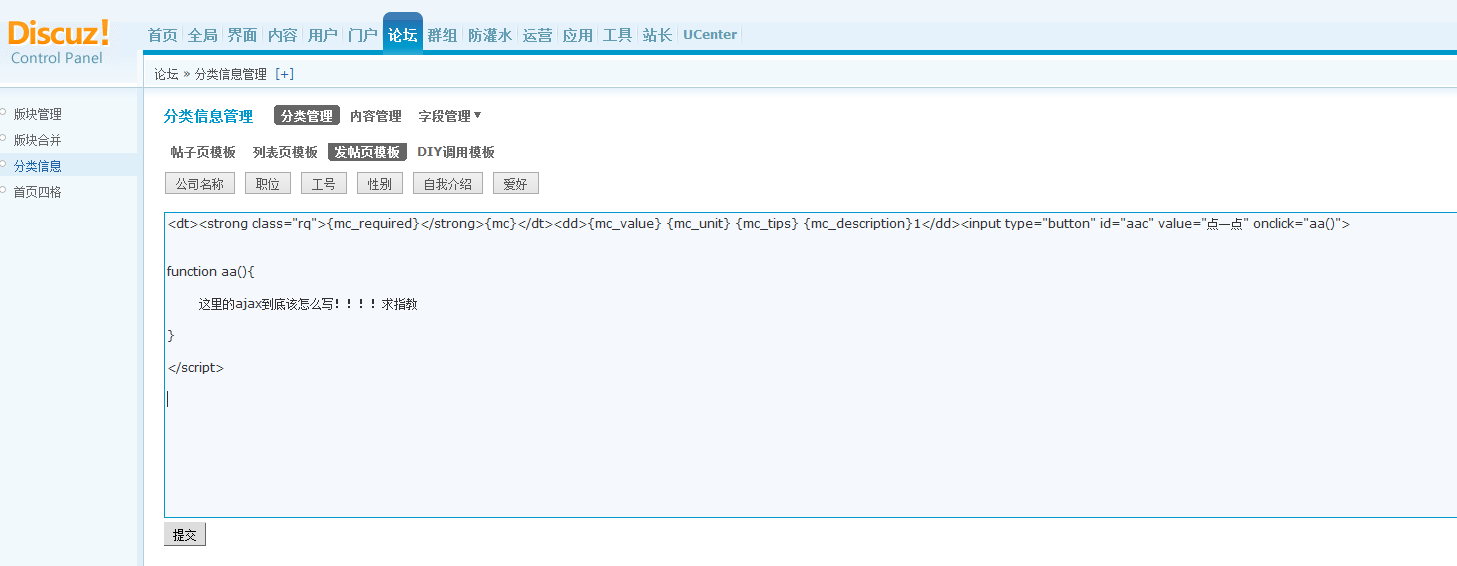1457x566 pixels.
Task: Open the 用户 top menu
Action: [x=322, y=35]
